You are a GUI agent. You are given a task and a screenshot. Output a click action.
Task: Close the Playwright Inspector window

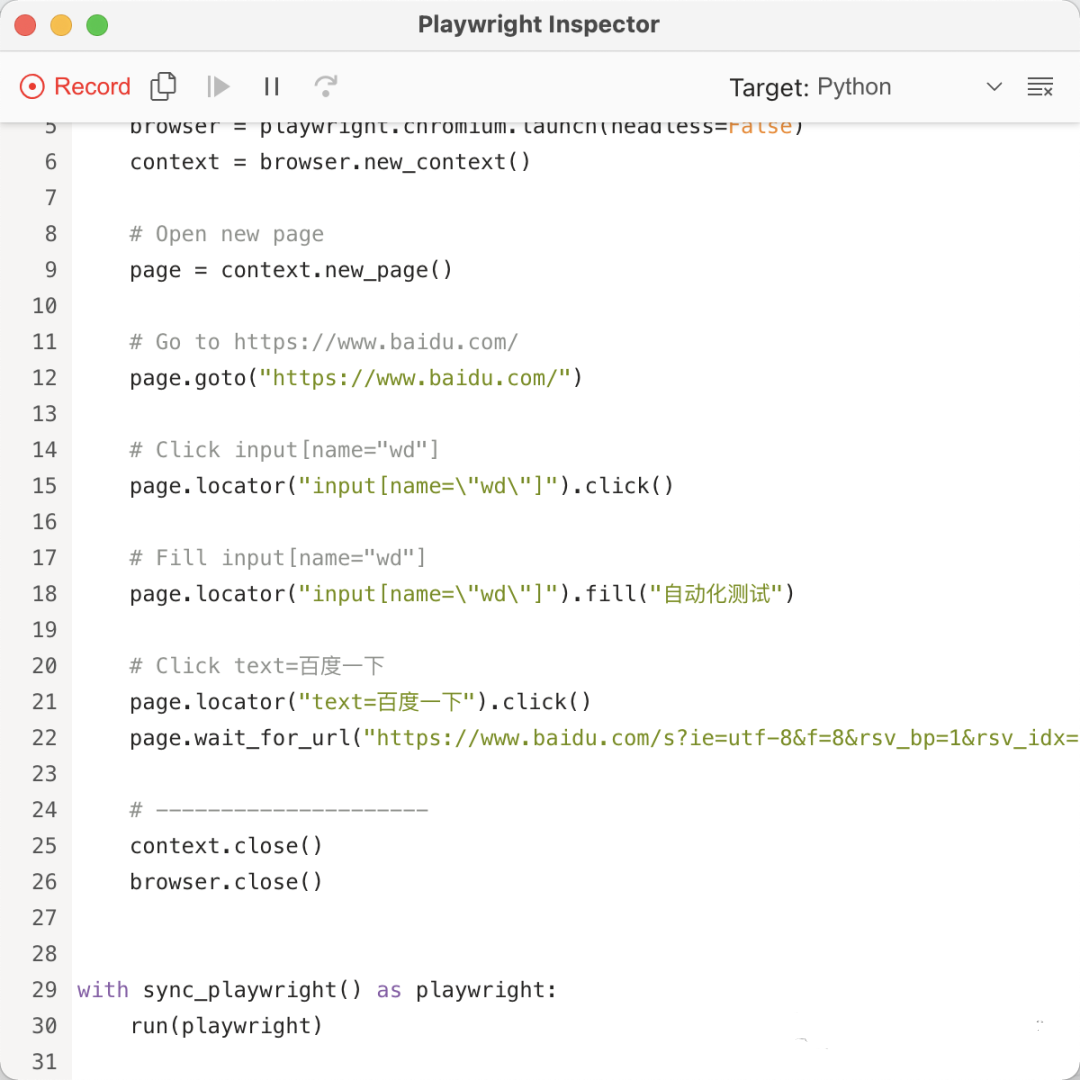pos(25,25)
